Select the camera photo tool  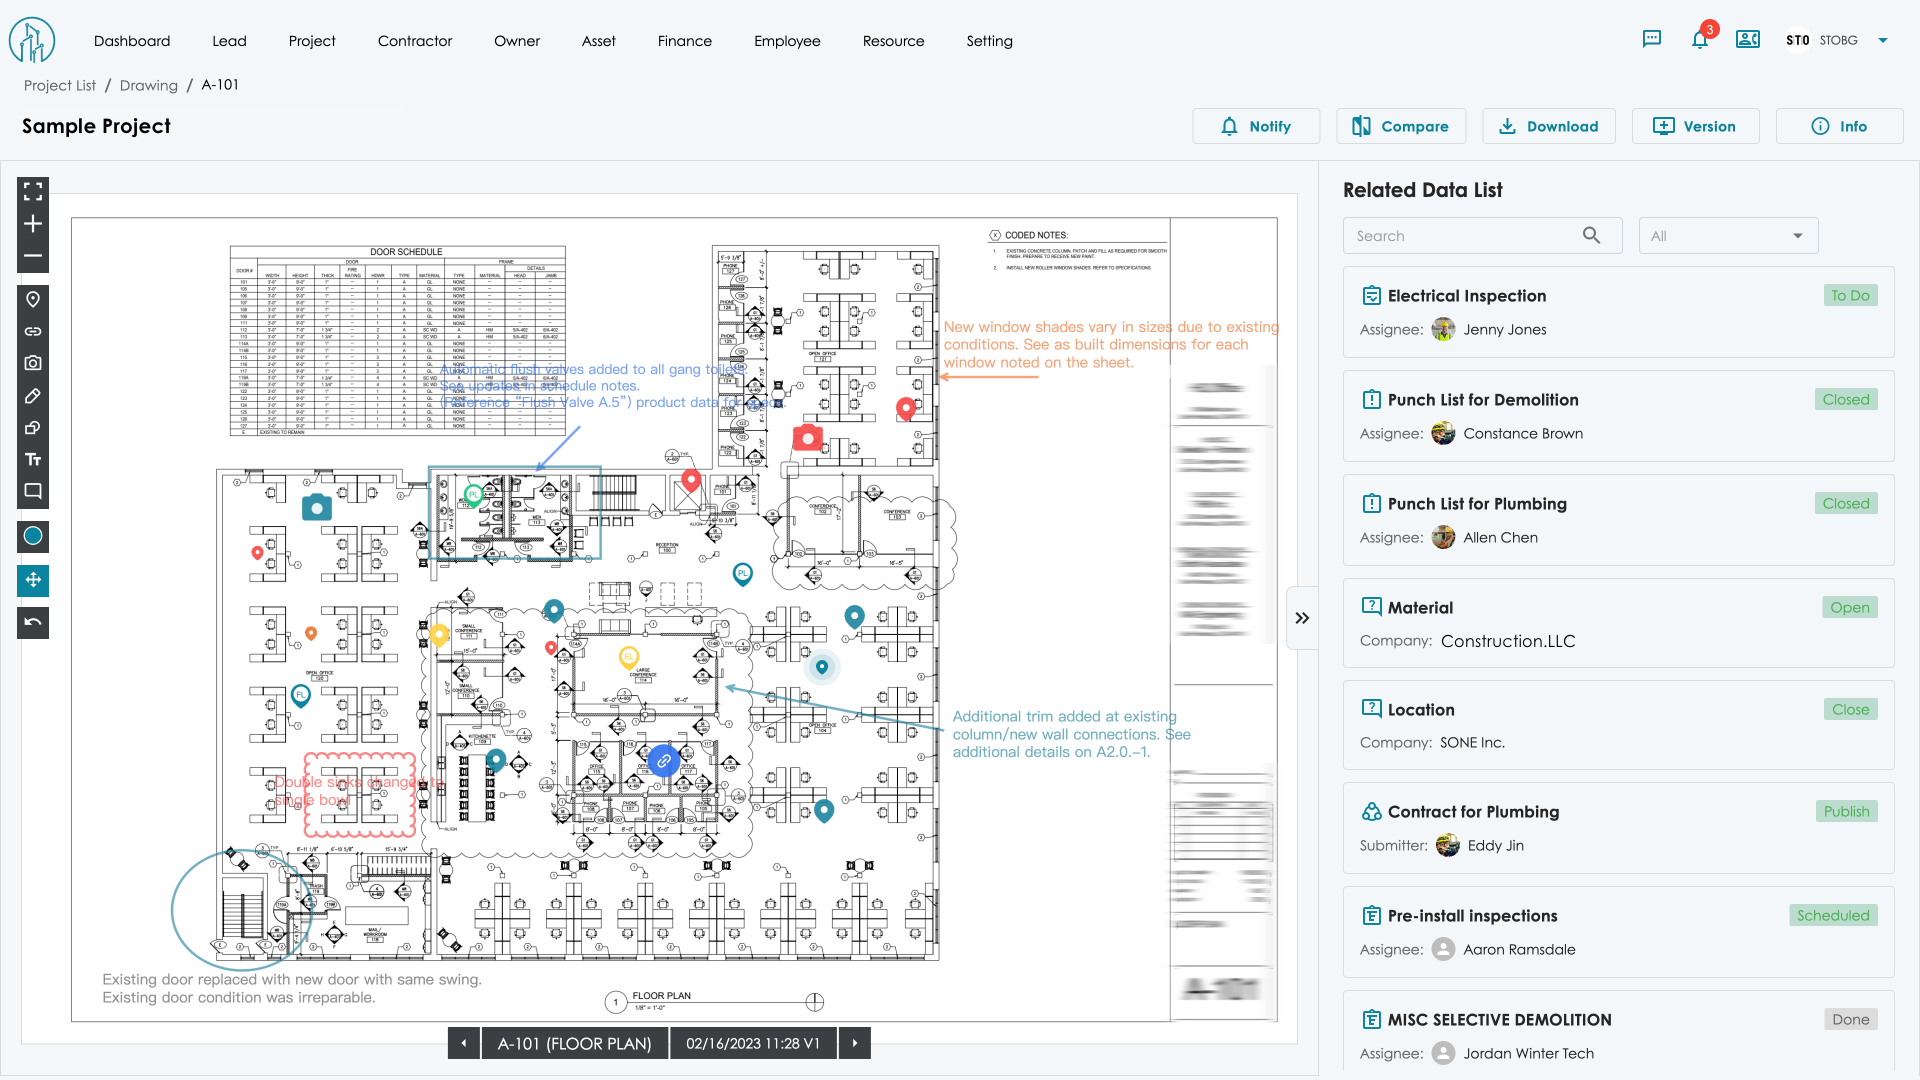(33, 363)
